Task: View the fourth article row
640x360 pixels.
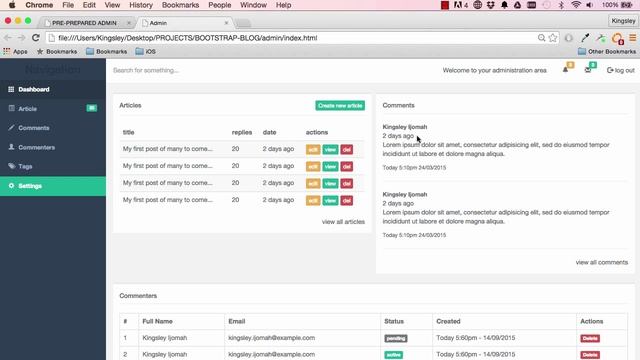Action: 330,200
